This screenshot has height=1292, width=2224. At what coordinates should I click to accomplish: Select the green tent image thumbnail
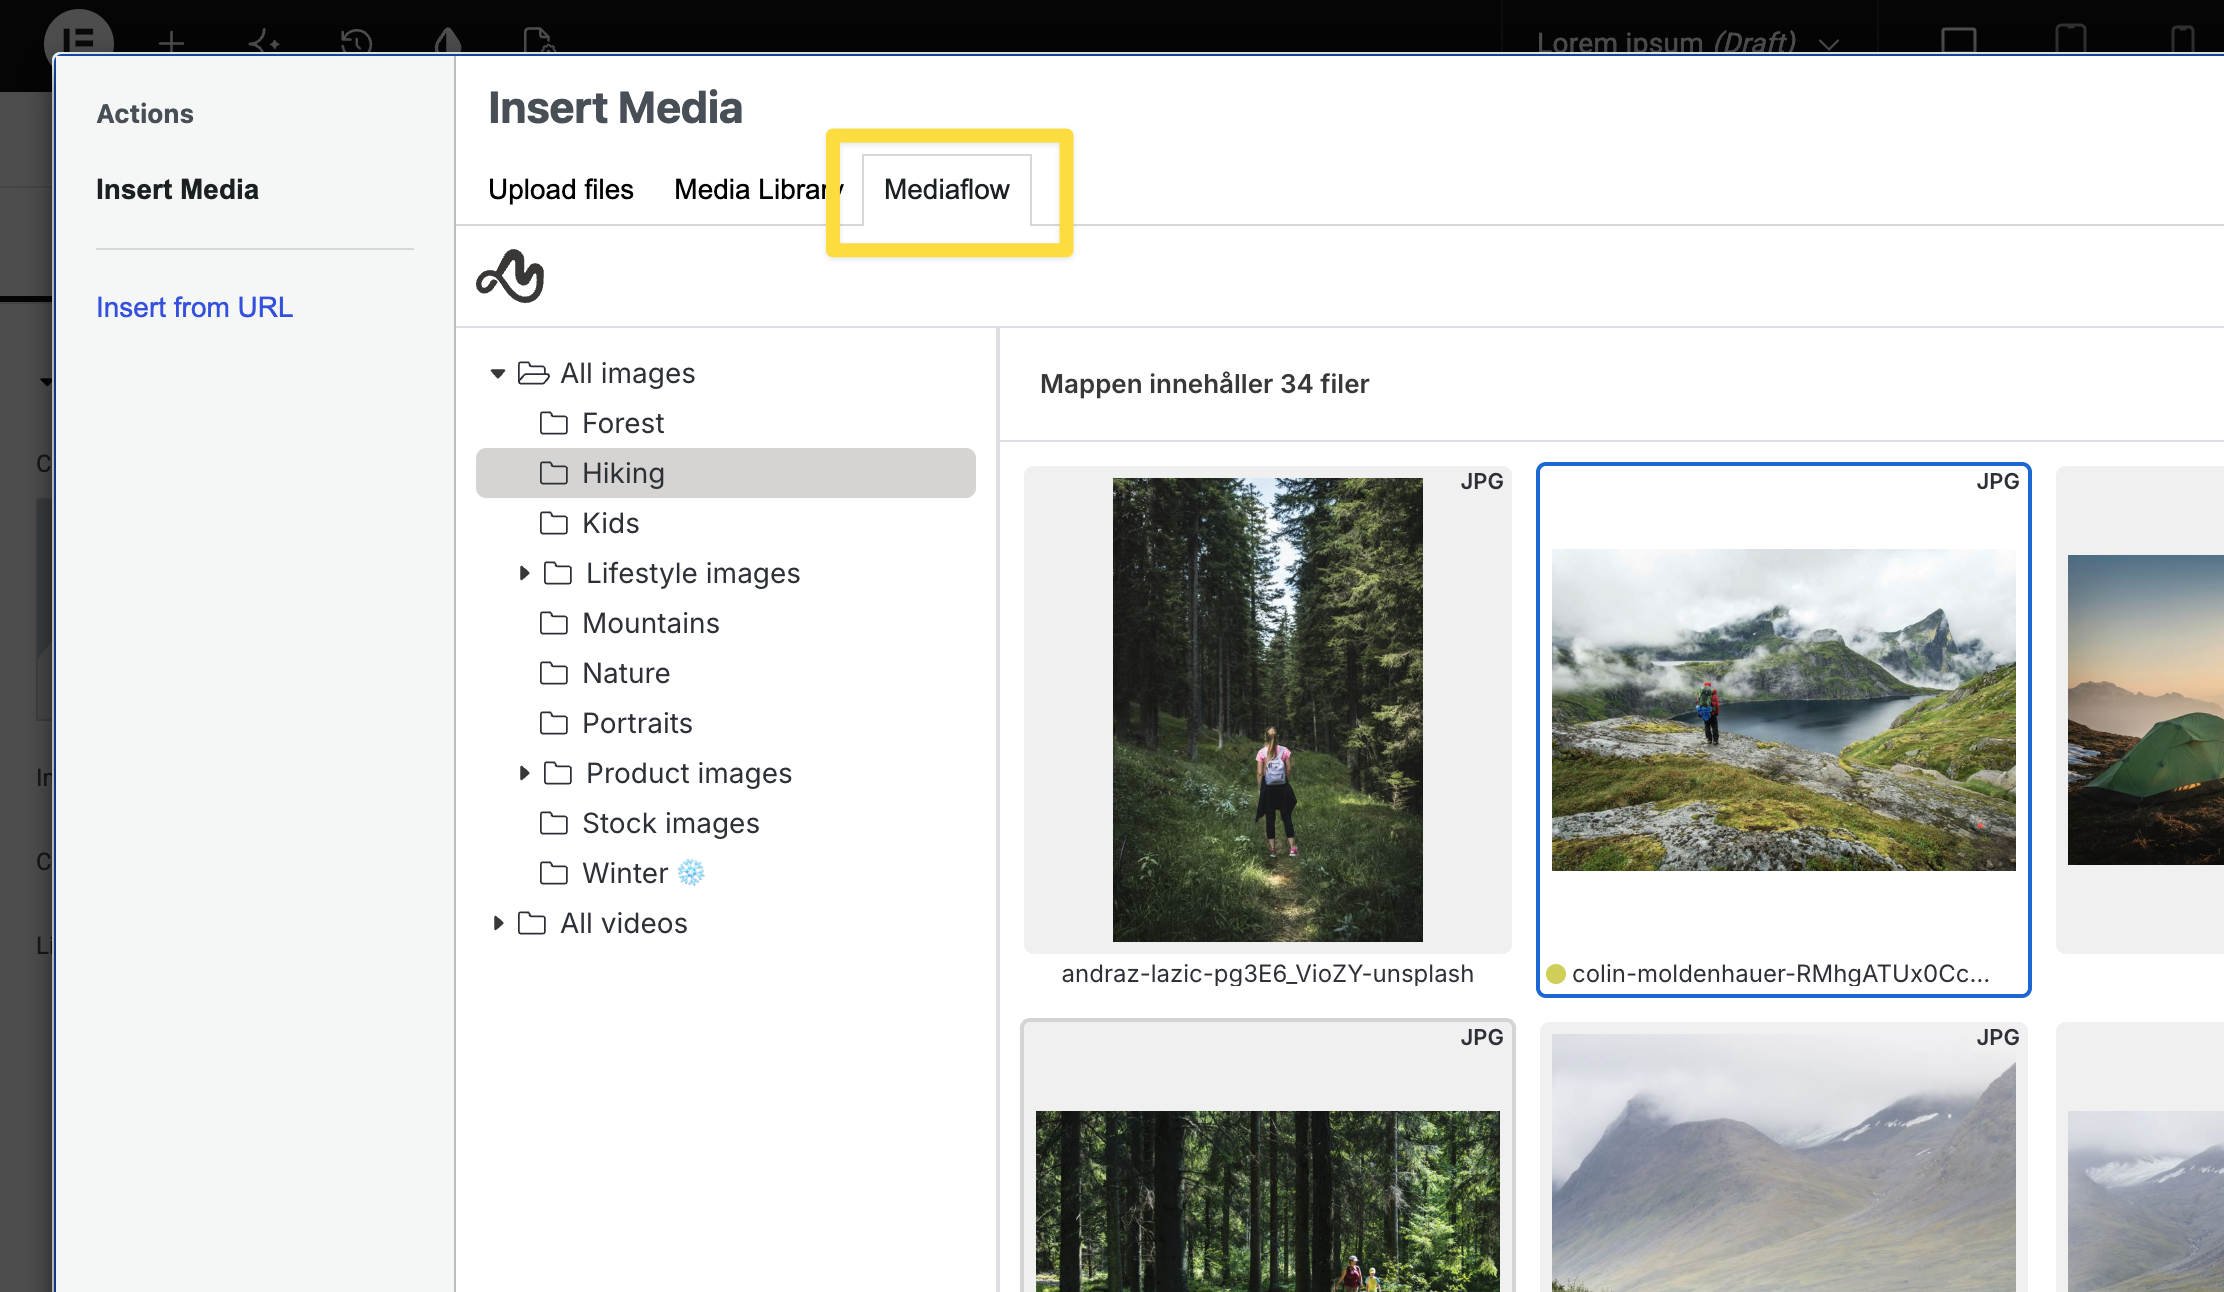[x=2146, y=709]
